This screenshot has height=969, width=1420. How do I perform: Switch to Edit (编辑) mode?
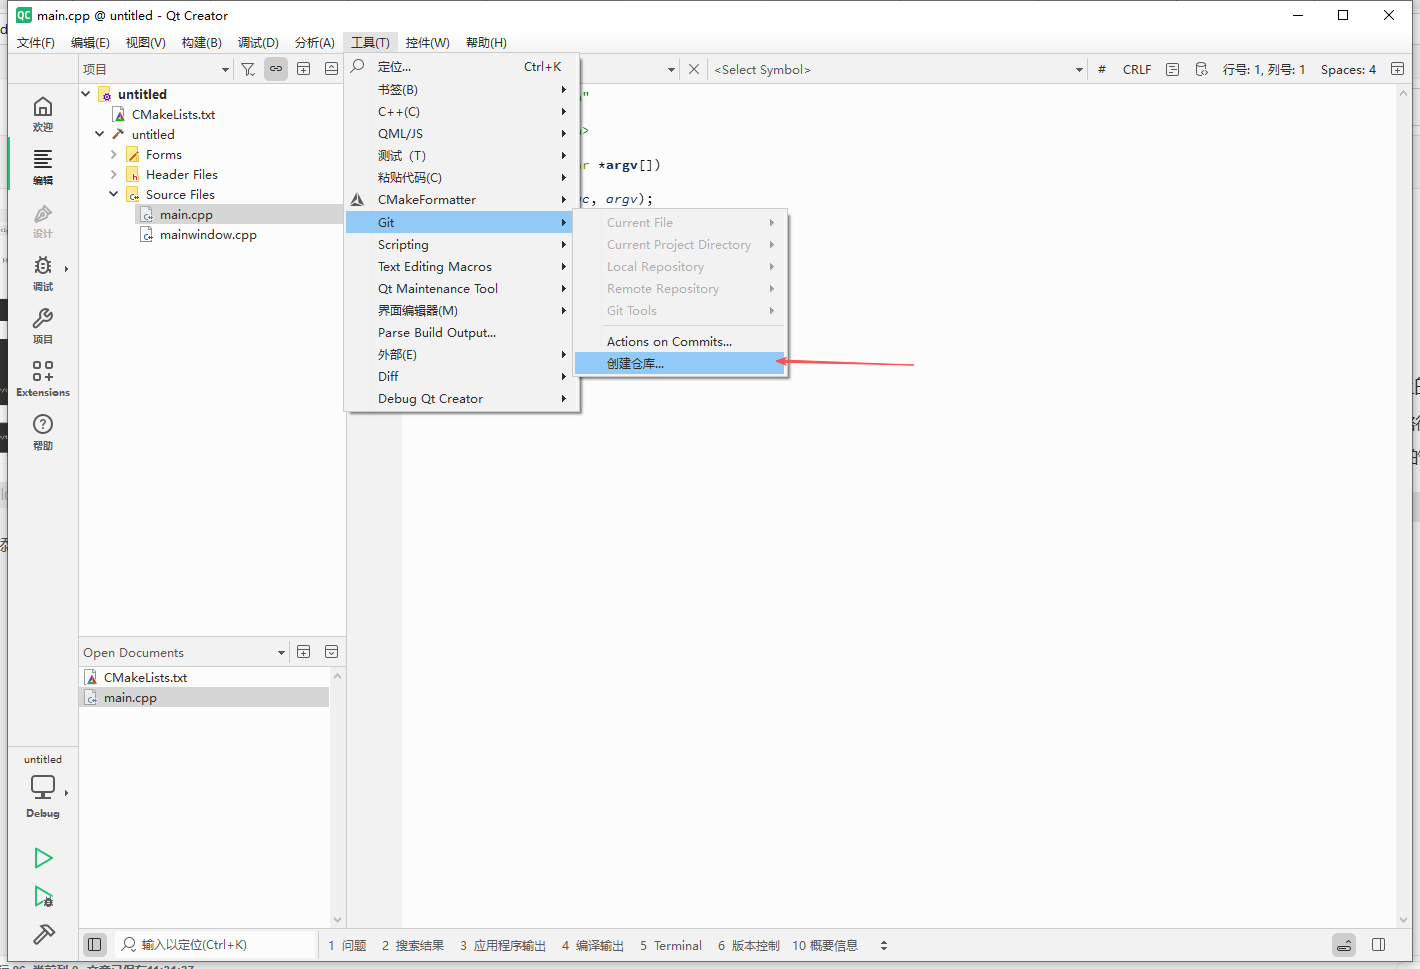[x=43, y=167]
